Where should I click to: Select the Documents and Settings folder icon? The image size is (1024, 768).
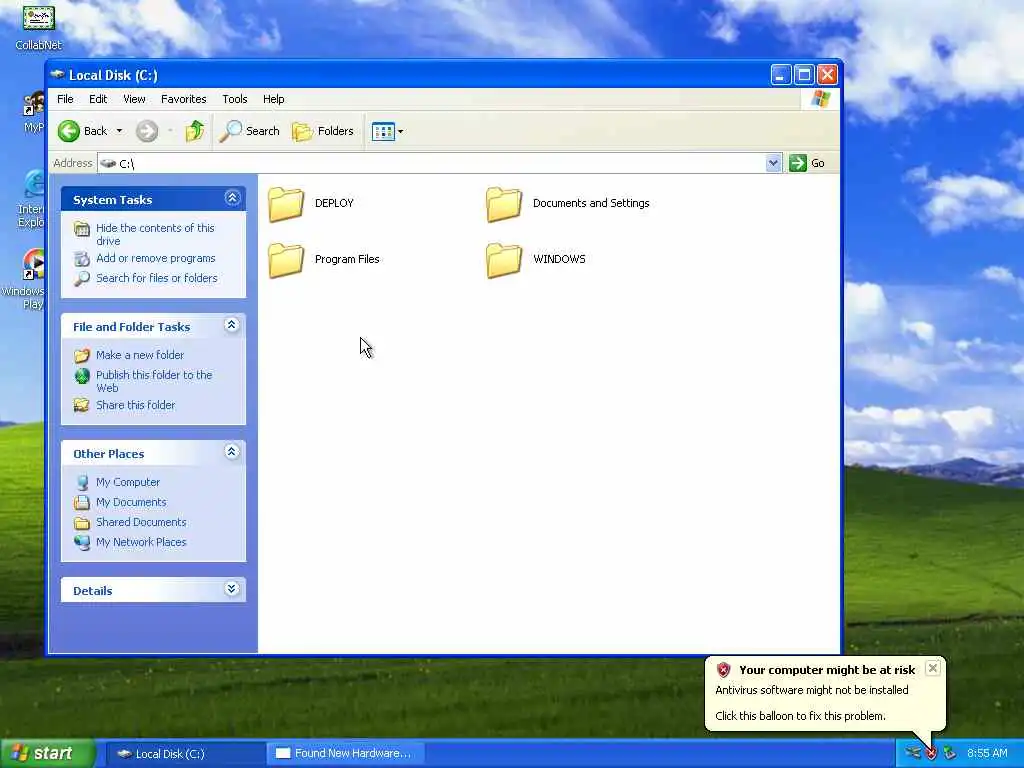pyautogui.click(x=504, y=204)
